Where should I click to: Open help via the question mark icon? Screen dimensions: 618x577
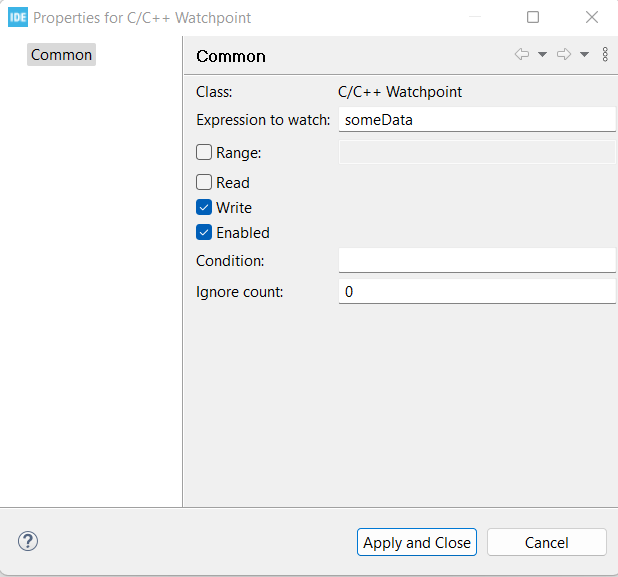pos(28,541)
